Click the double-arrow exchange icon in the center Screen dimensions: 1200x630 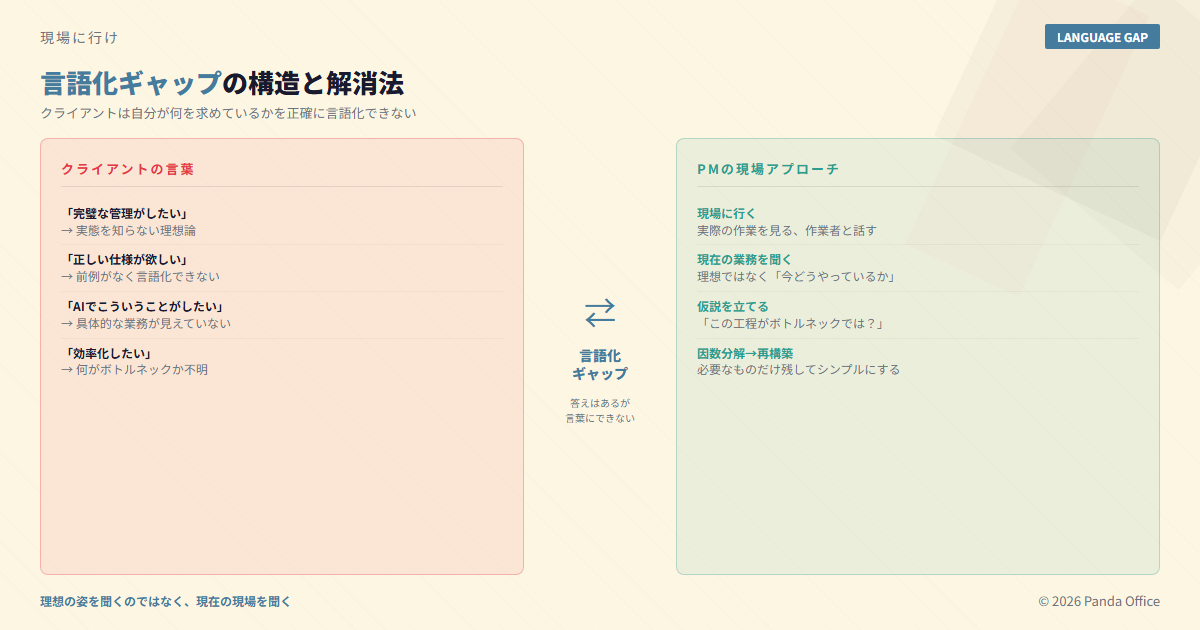(x=600, y=313)
